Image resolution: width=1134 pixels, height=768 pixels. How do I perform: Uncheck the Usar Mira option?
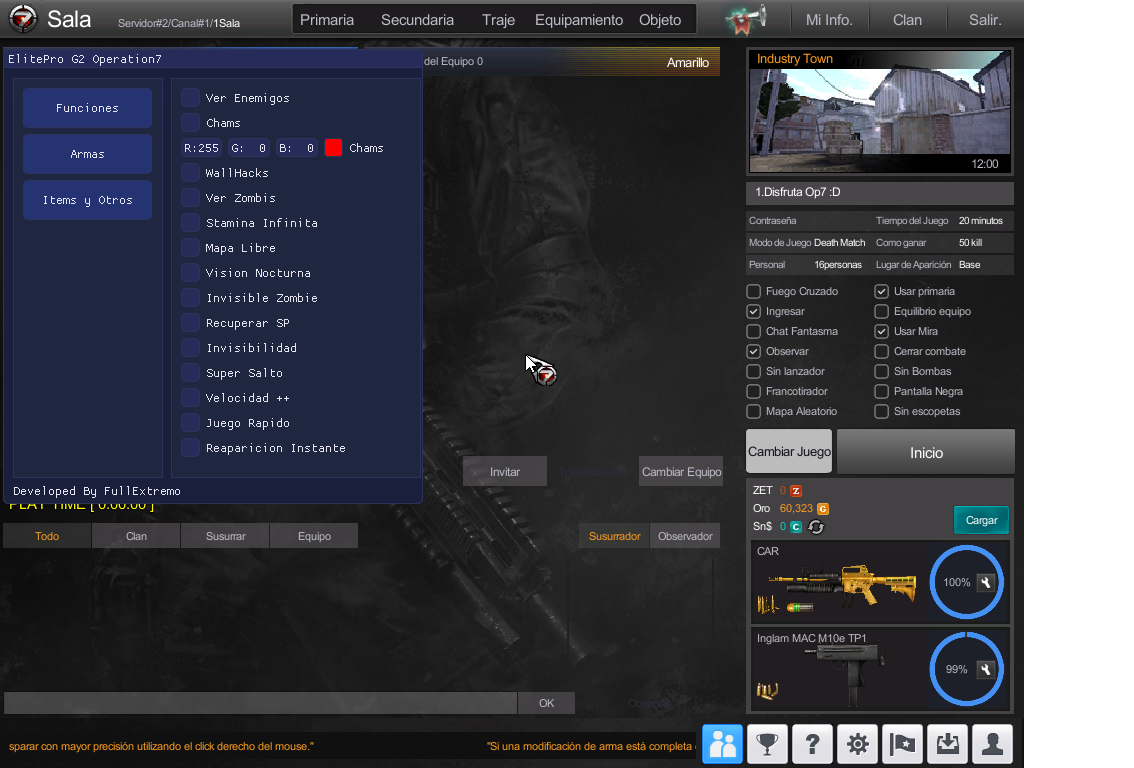[x=881, y=332]
